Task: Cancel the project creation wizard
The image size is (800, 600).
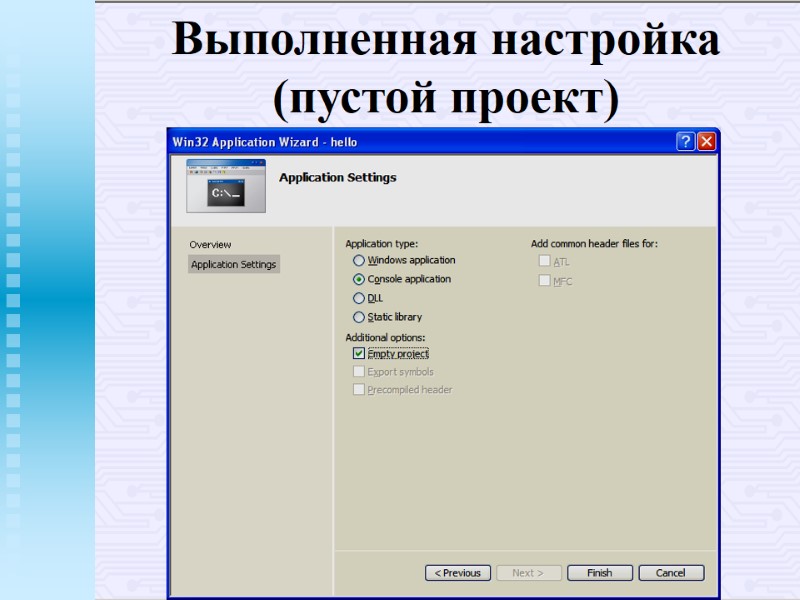Action: (x=671, y=572)
